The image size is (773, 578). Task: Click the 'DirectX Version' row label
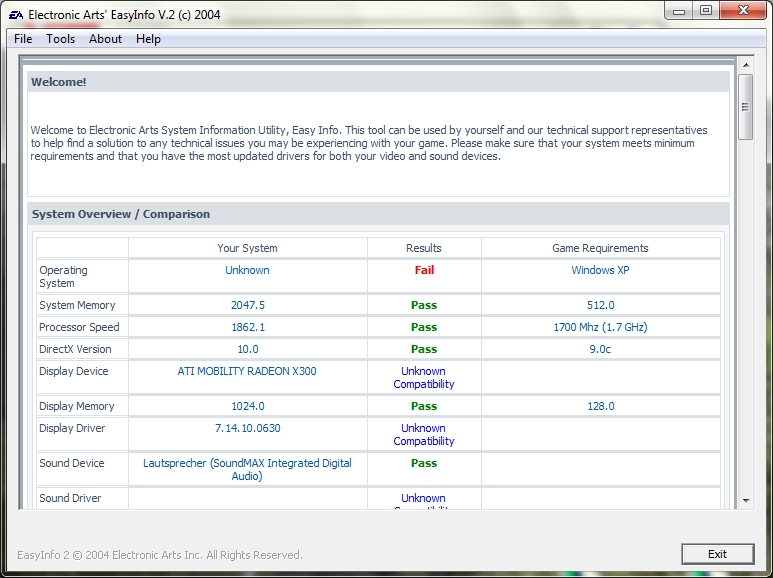click(75, 349)
